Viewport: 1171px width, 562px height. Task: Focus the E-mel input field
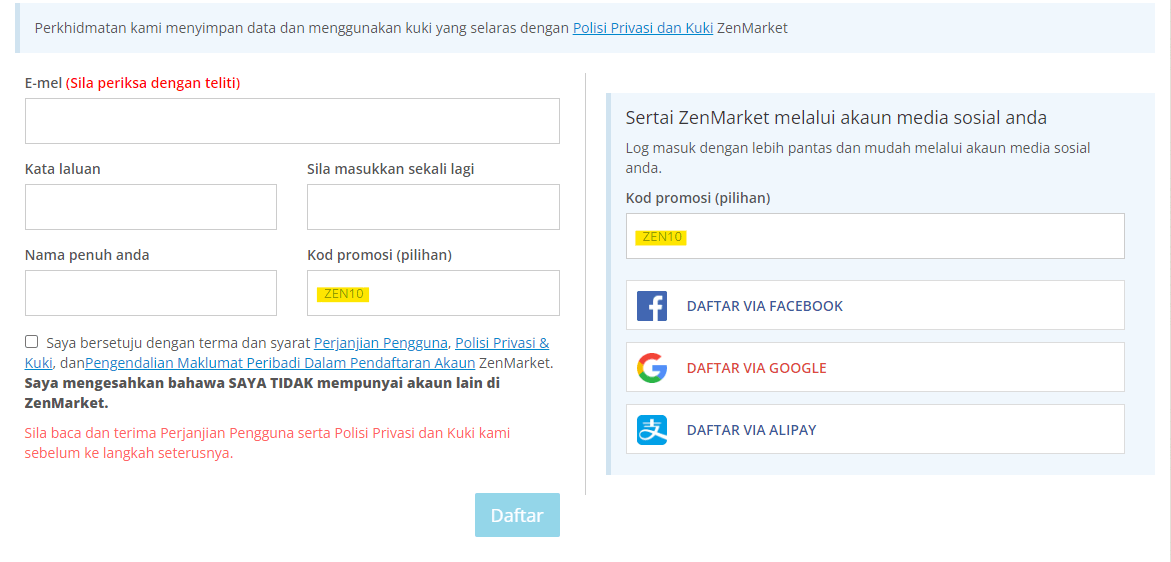tap(292, 121)
